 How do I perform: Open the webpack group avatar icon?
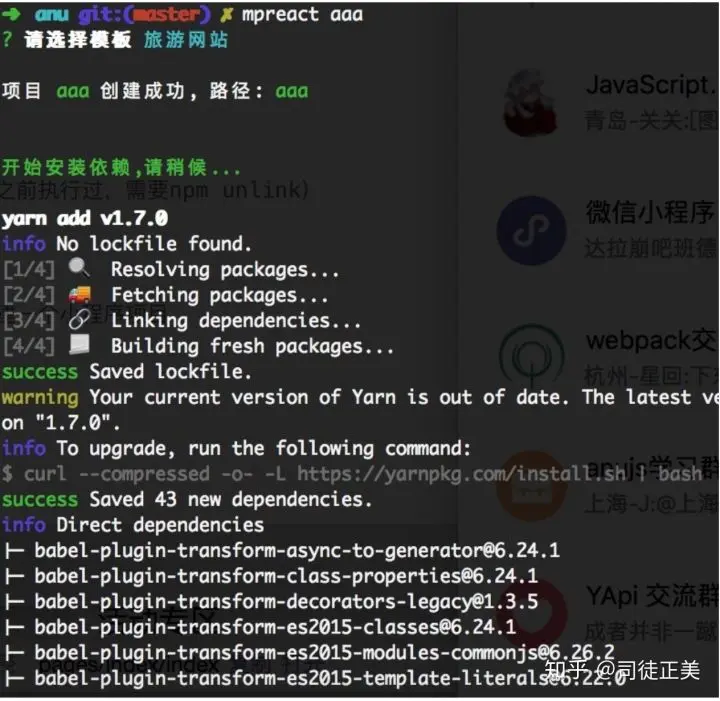click(x=532, y=355)
